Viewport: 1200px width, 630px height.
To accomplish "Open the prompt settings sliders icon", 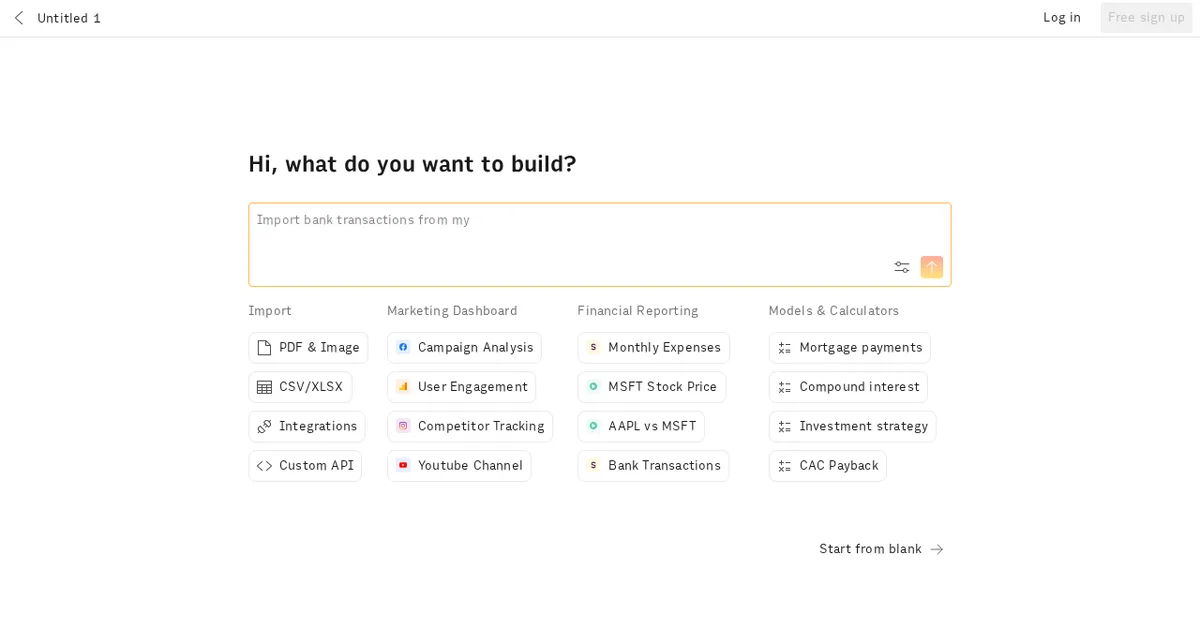I will coord(902,267).
